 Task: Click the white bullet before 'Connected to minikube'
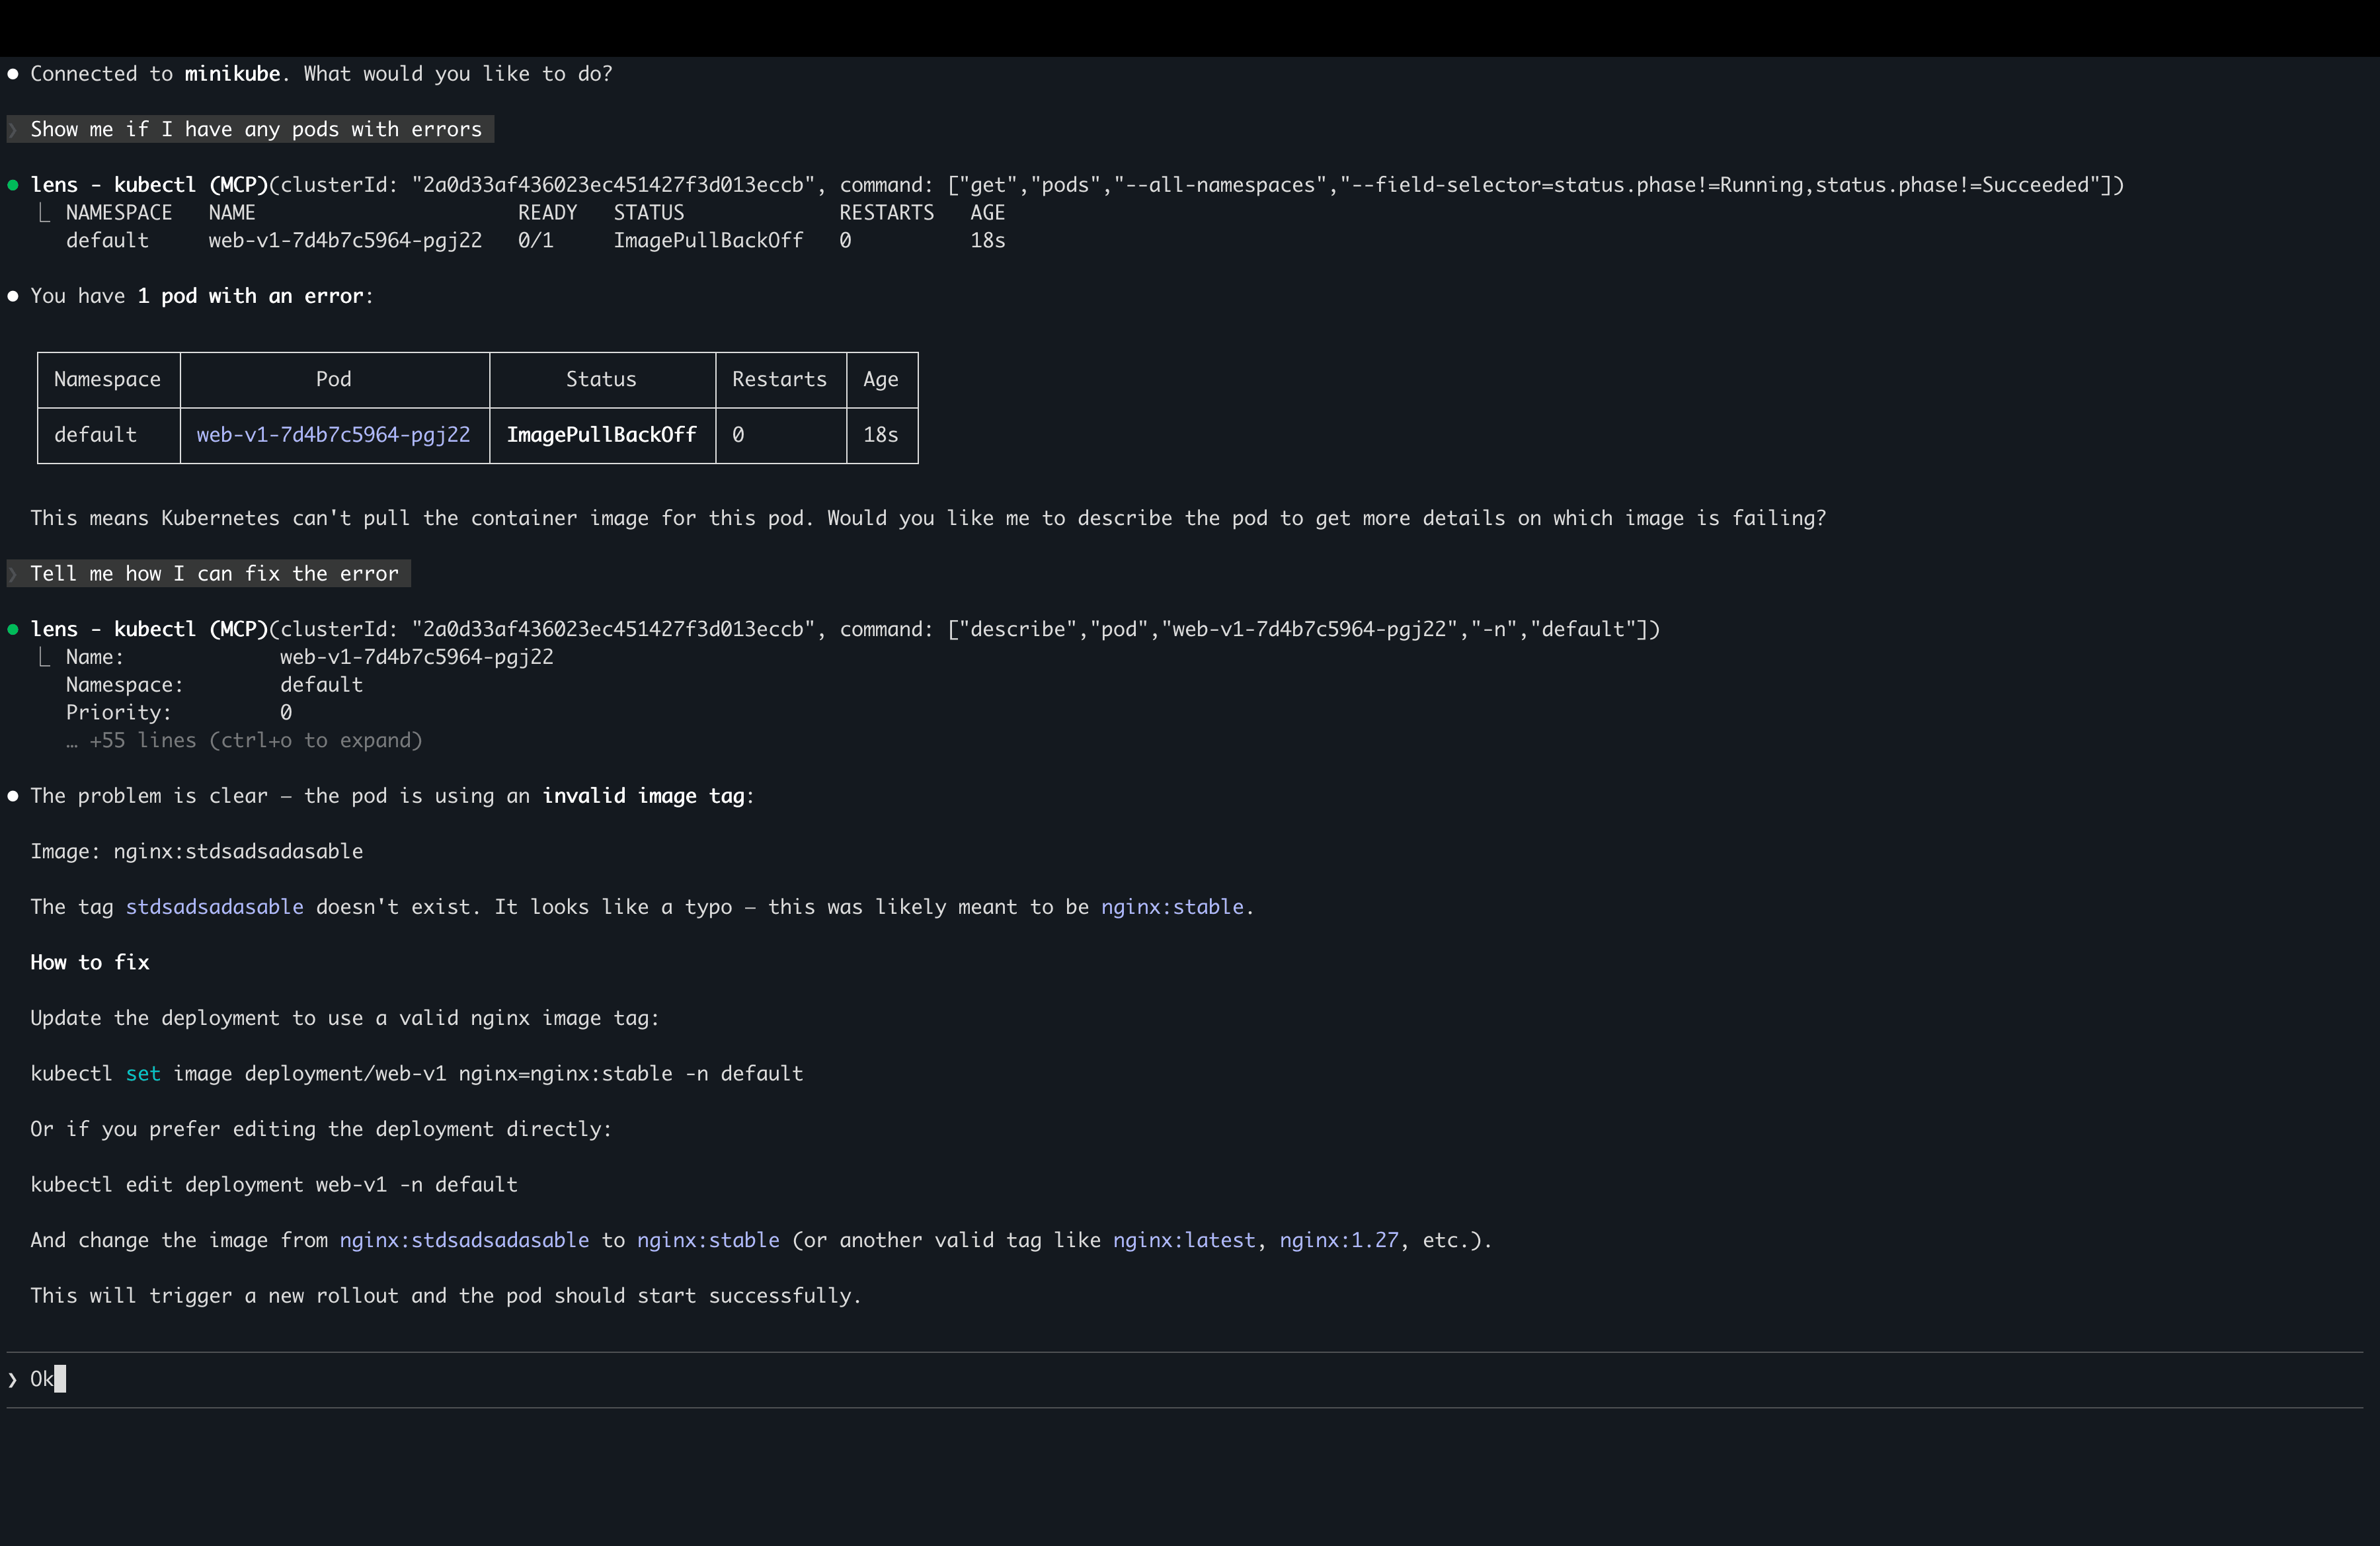13,74
